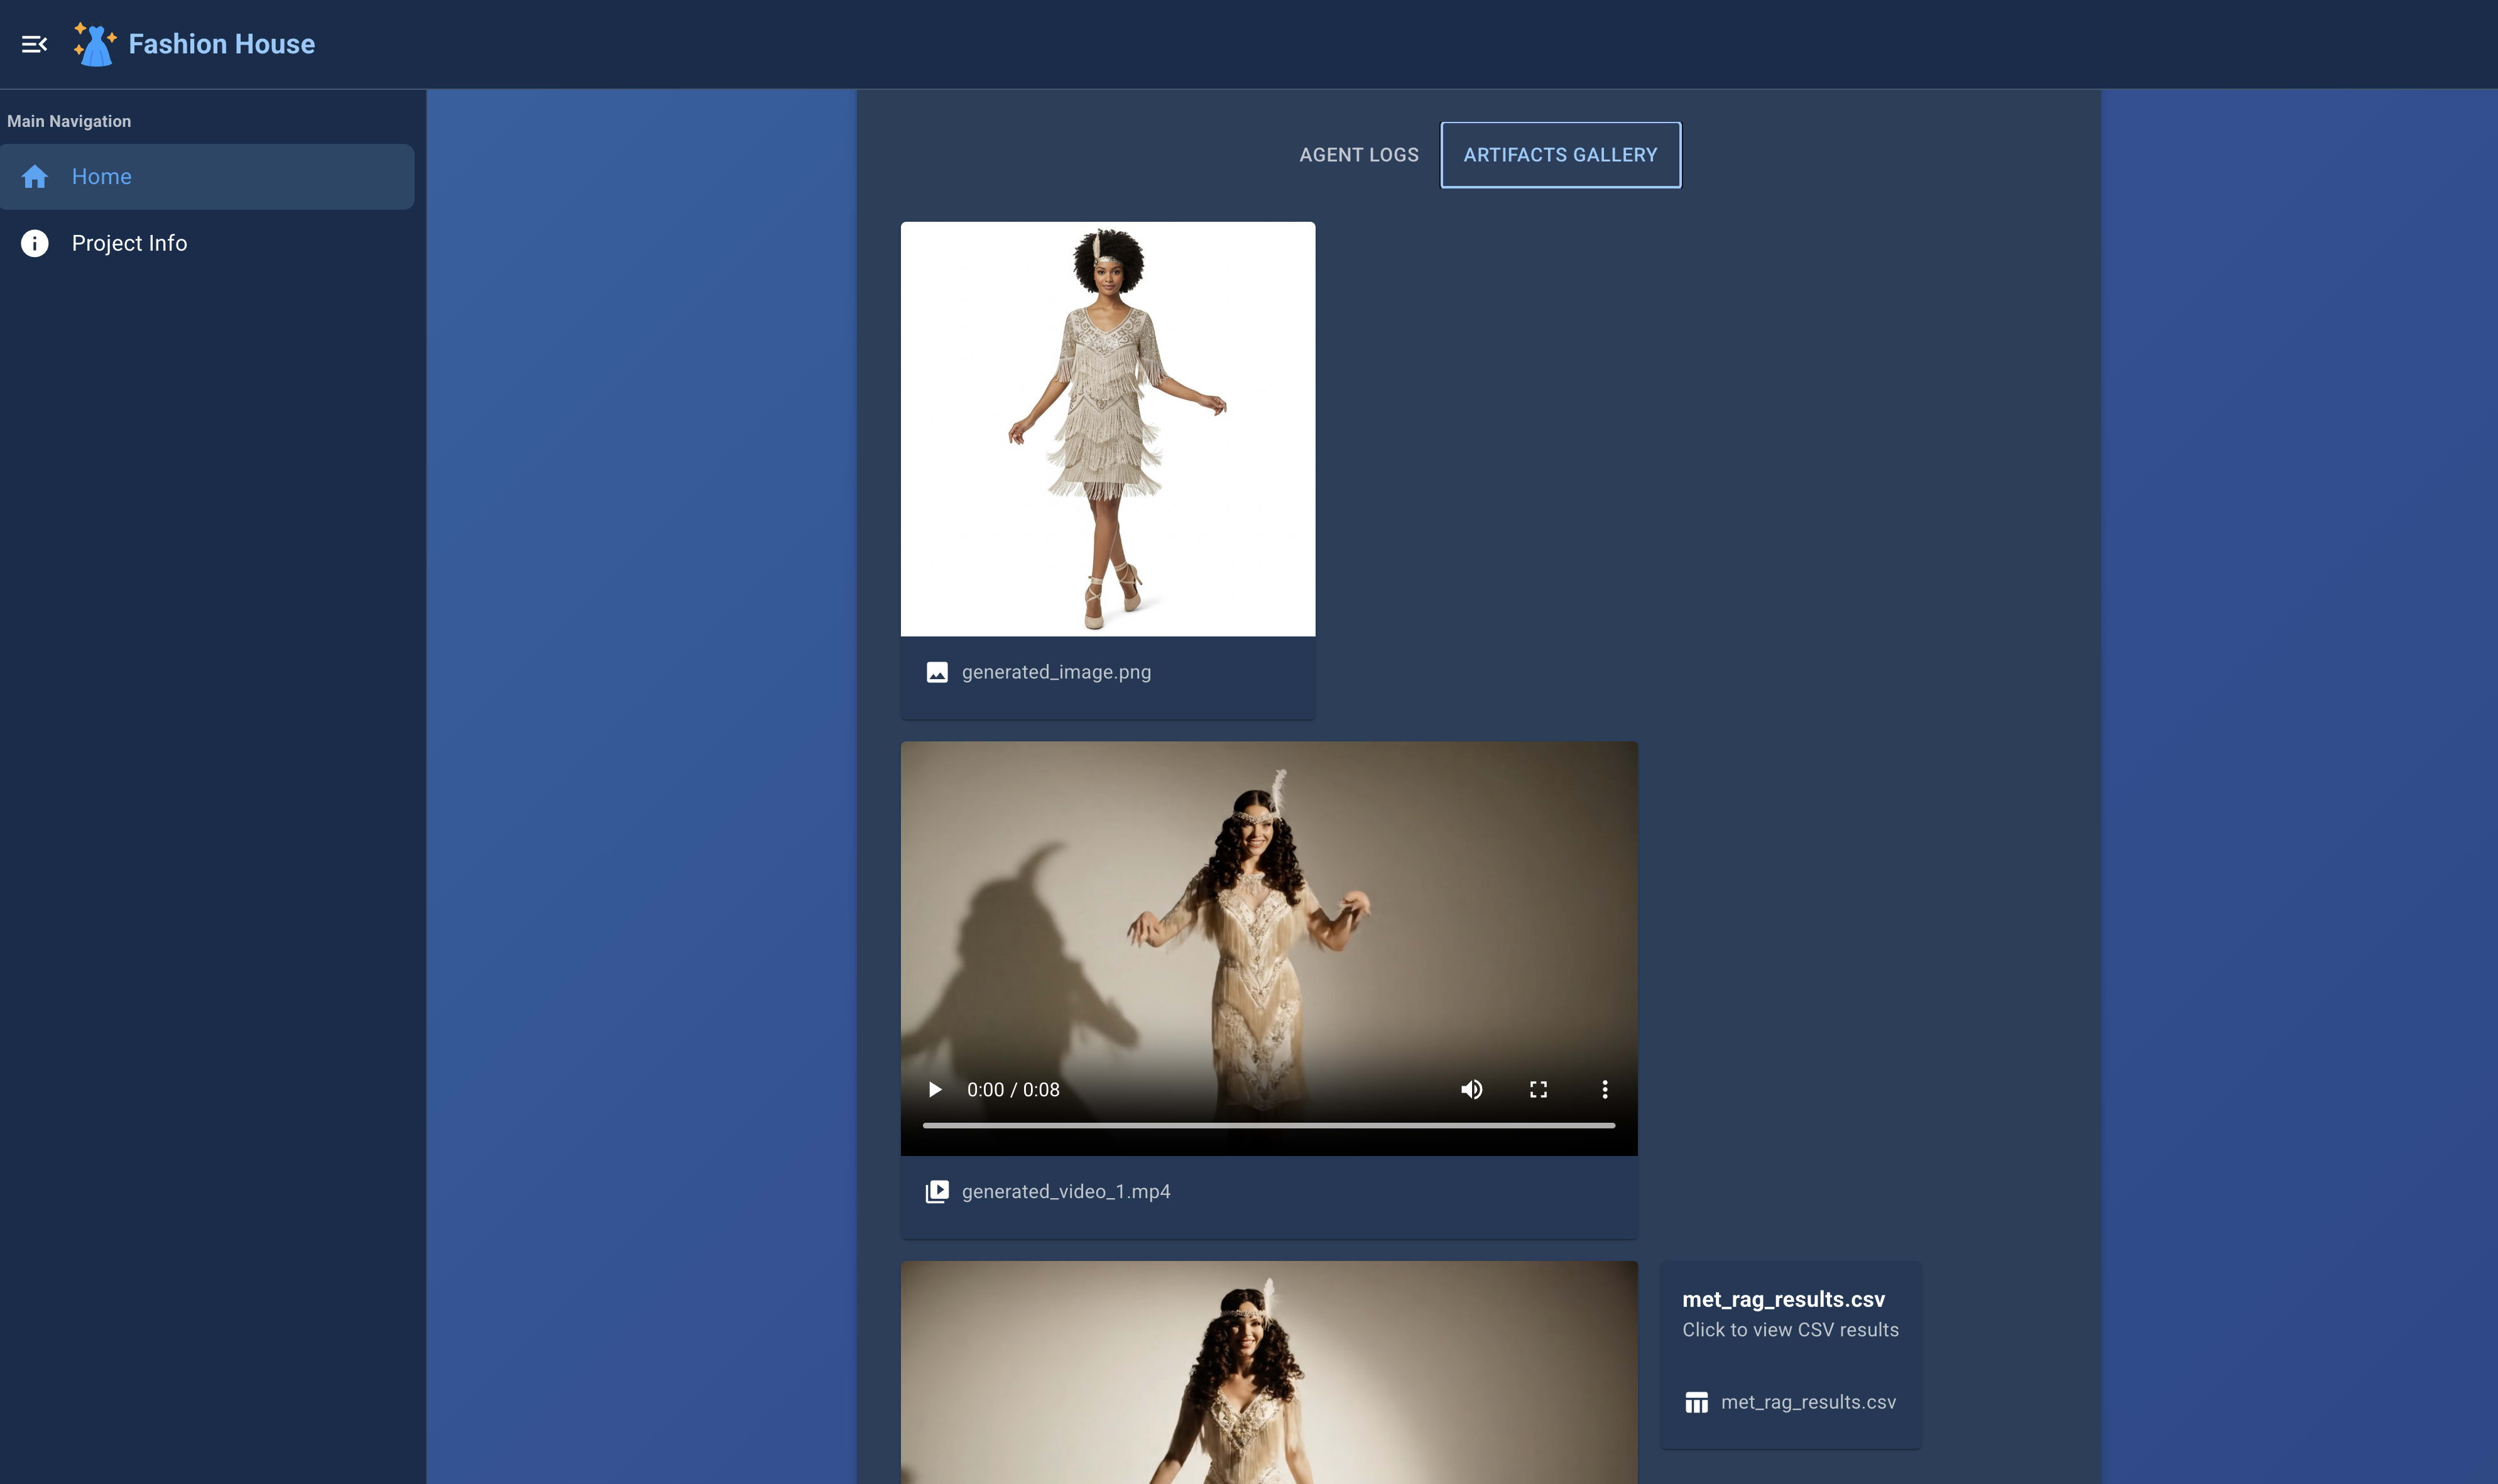Click the met_rag_results.csv filename label

tap(1808, 1402)
